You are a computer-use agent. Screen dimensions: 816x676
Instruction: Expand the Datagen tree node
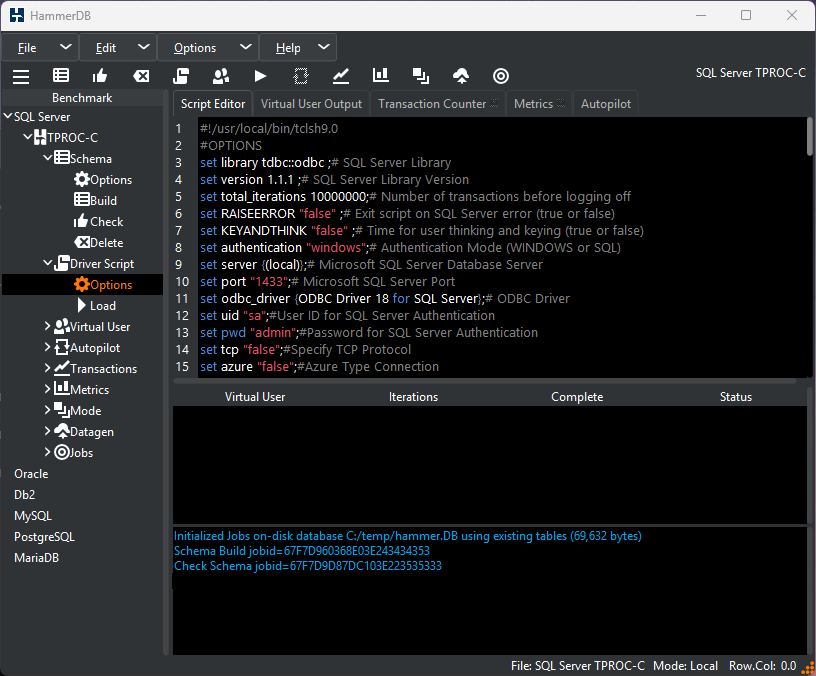47,431
